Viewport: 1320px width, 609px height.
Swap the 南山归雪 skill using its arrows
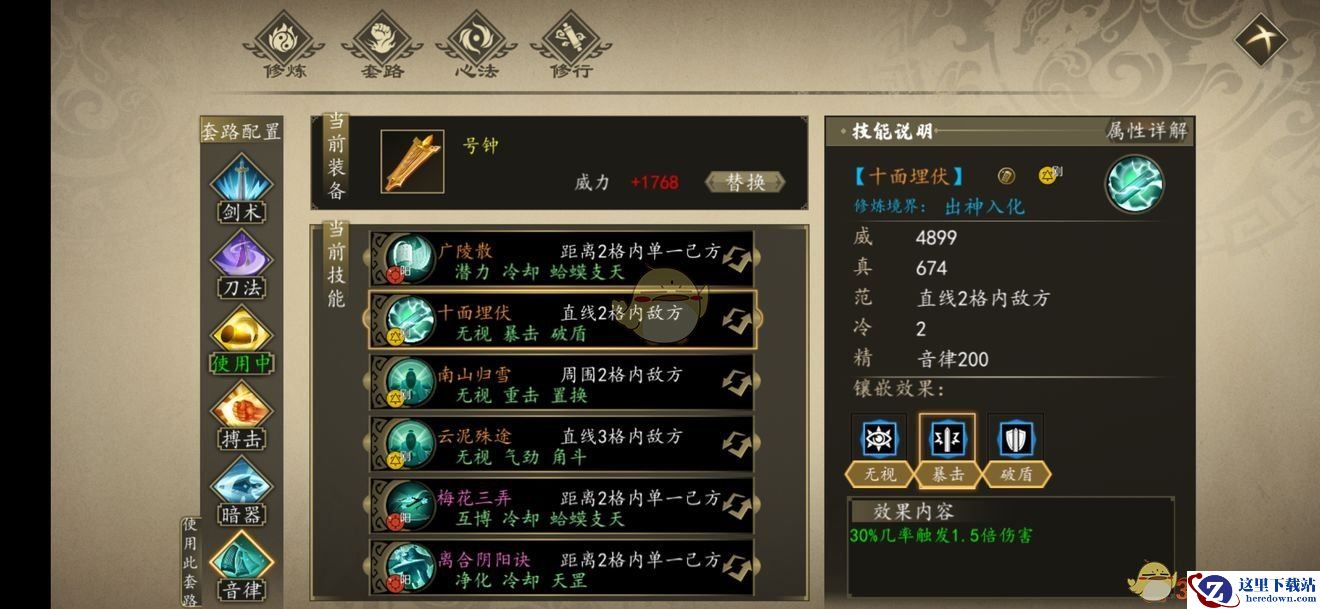coord(737,383)
